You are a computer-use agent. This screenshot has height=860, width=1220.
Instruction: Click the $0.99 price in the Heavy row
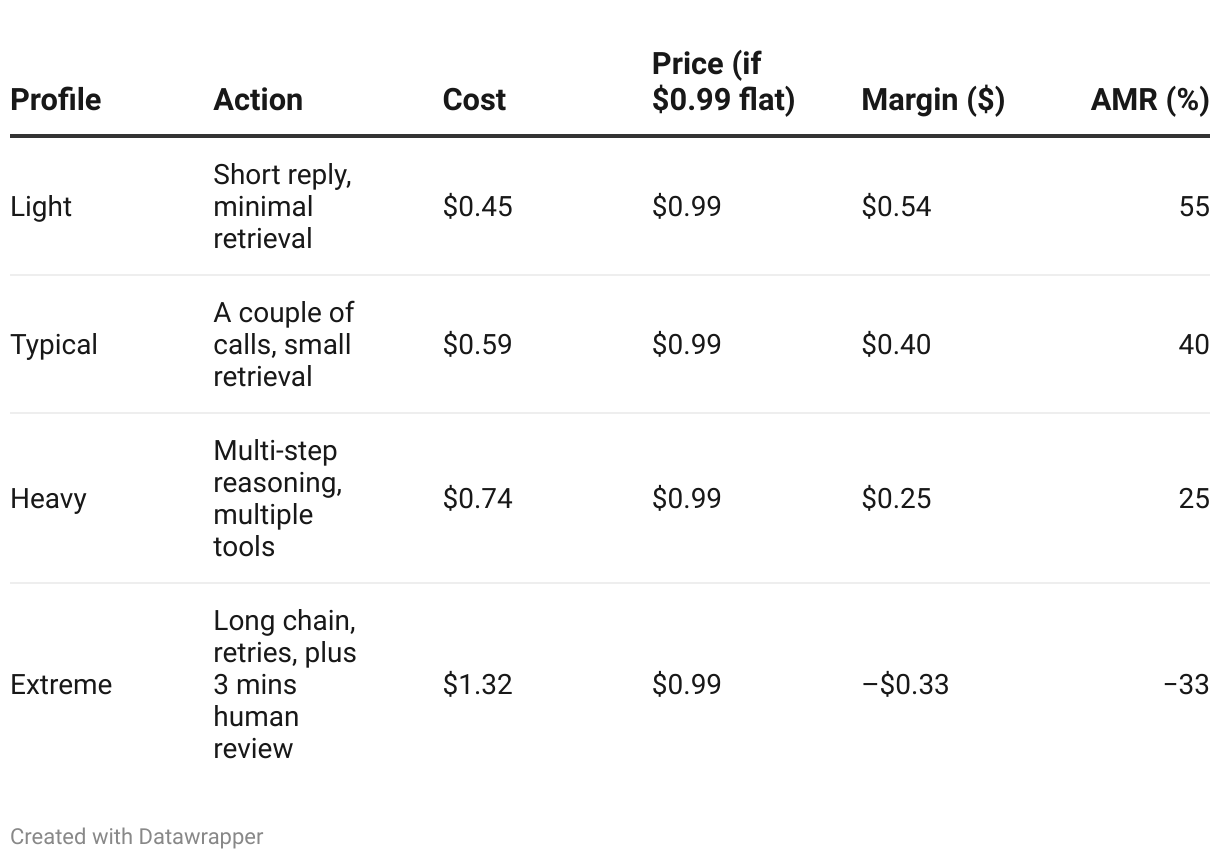click(686, 499)
